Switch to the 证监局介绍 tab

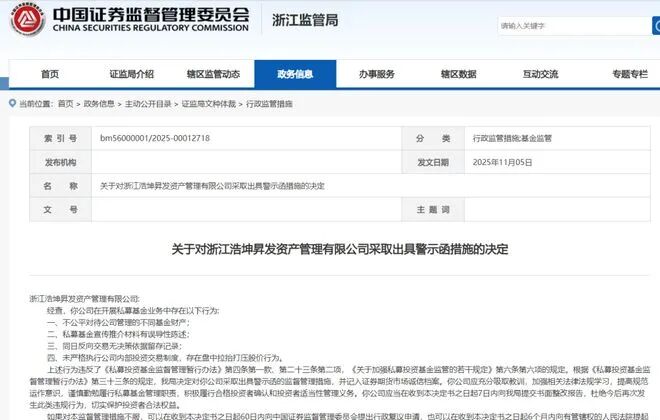(x=131, y=74)
